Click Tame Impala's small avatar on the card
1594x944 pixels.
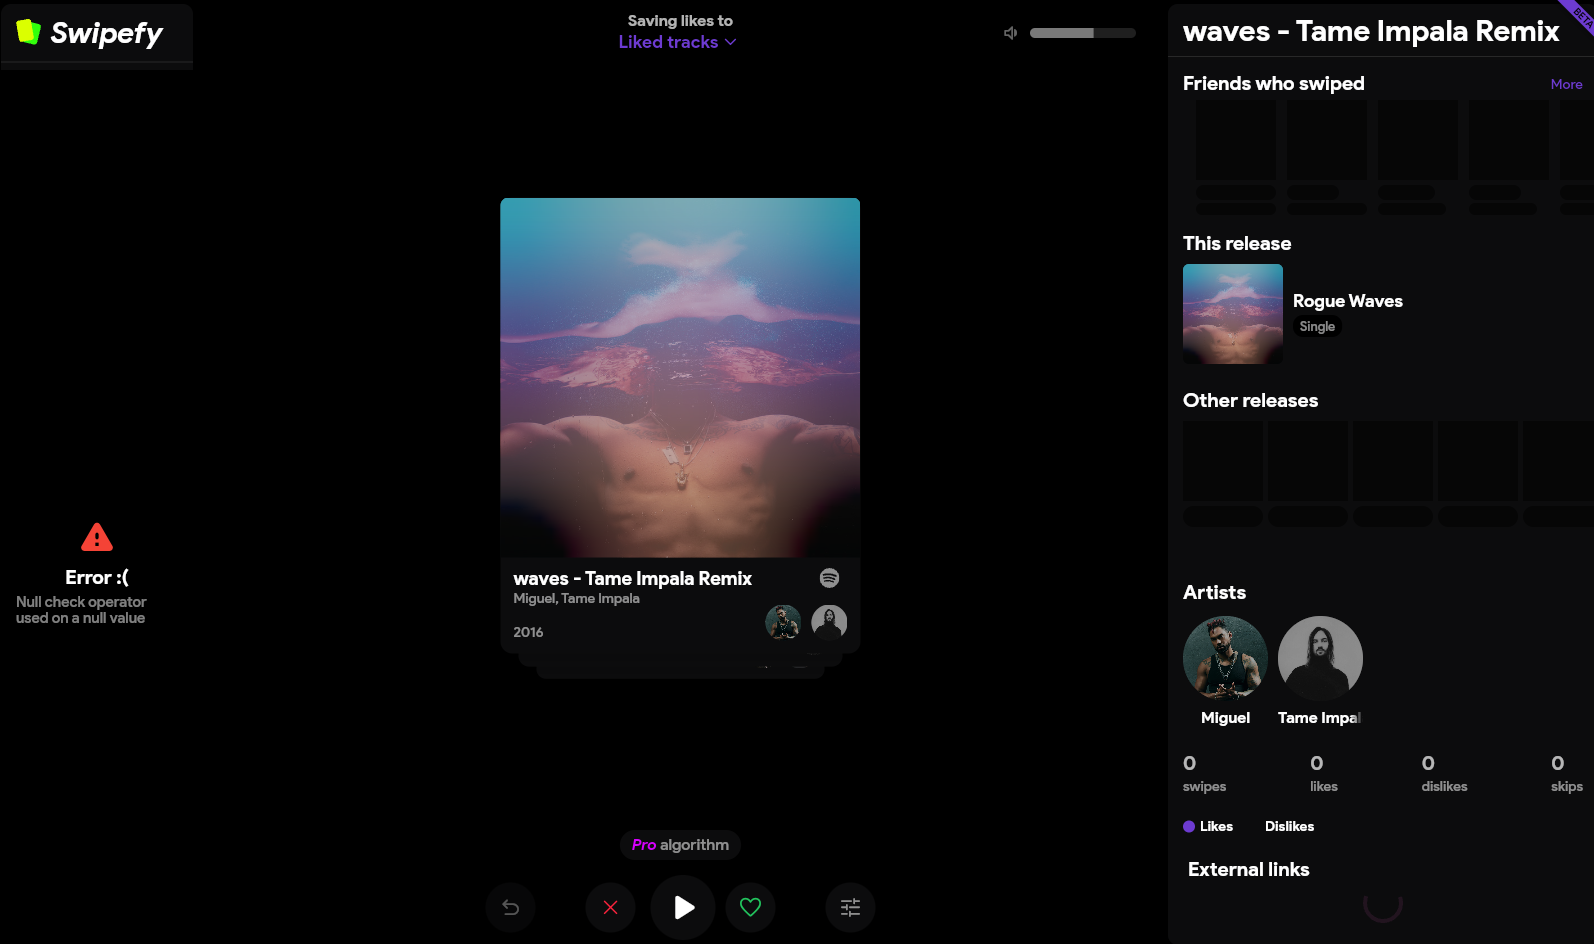829,622
